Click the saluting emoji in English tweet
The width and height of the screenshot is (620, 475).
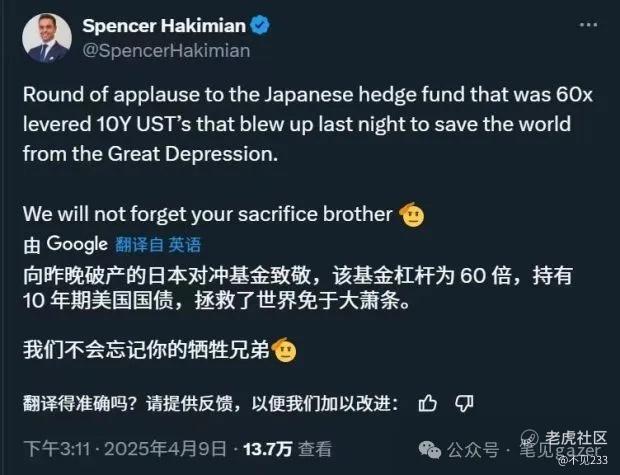tap(413, 213)
